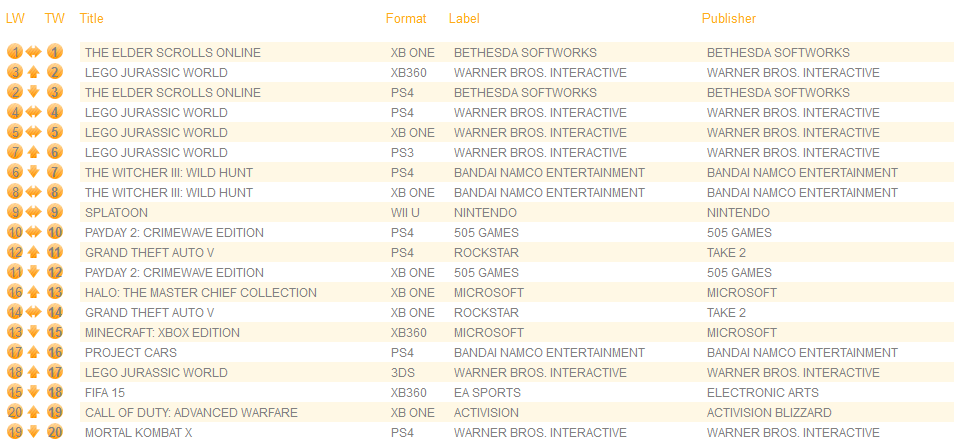Click the Nintendo label cell
The image size is (954, 442).
click(x=486, y=213)
